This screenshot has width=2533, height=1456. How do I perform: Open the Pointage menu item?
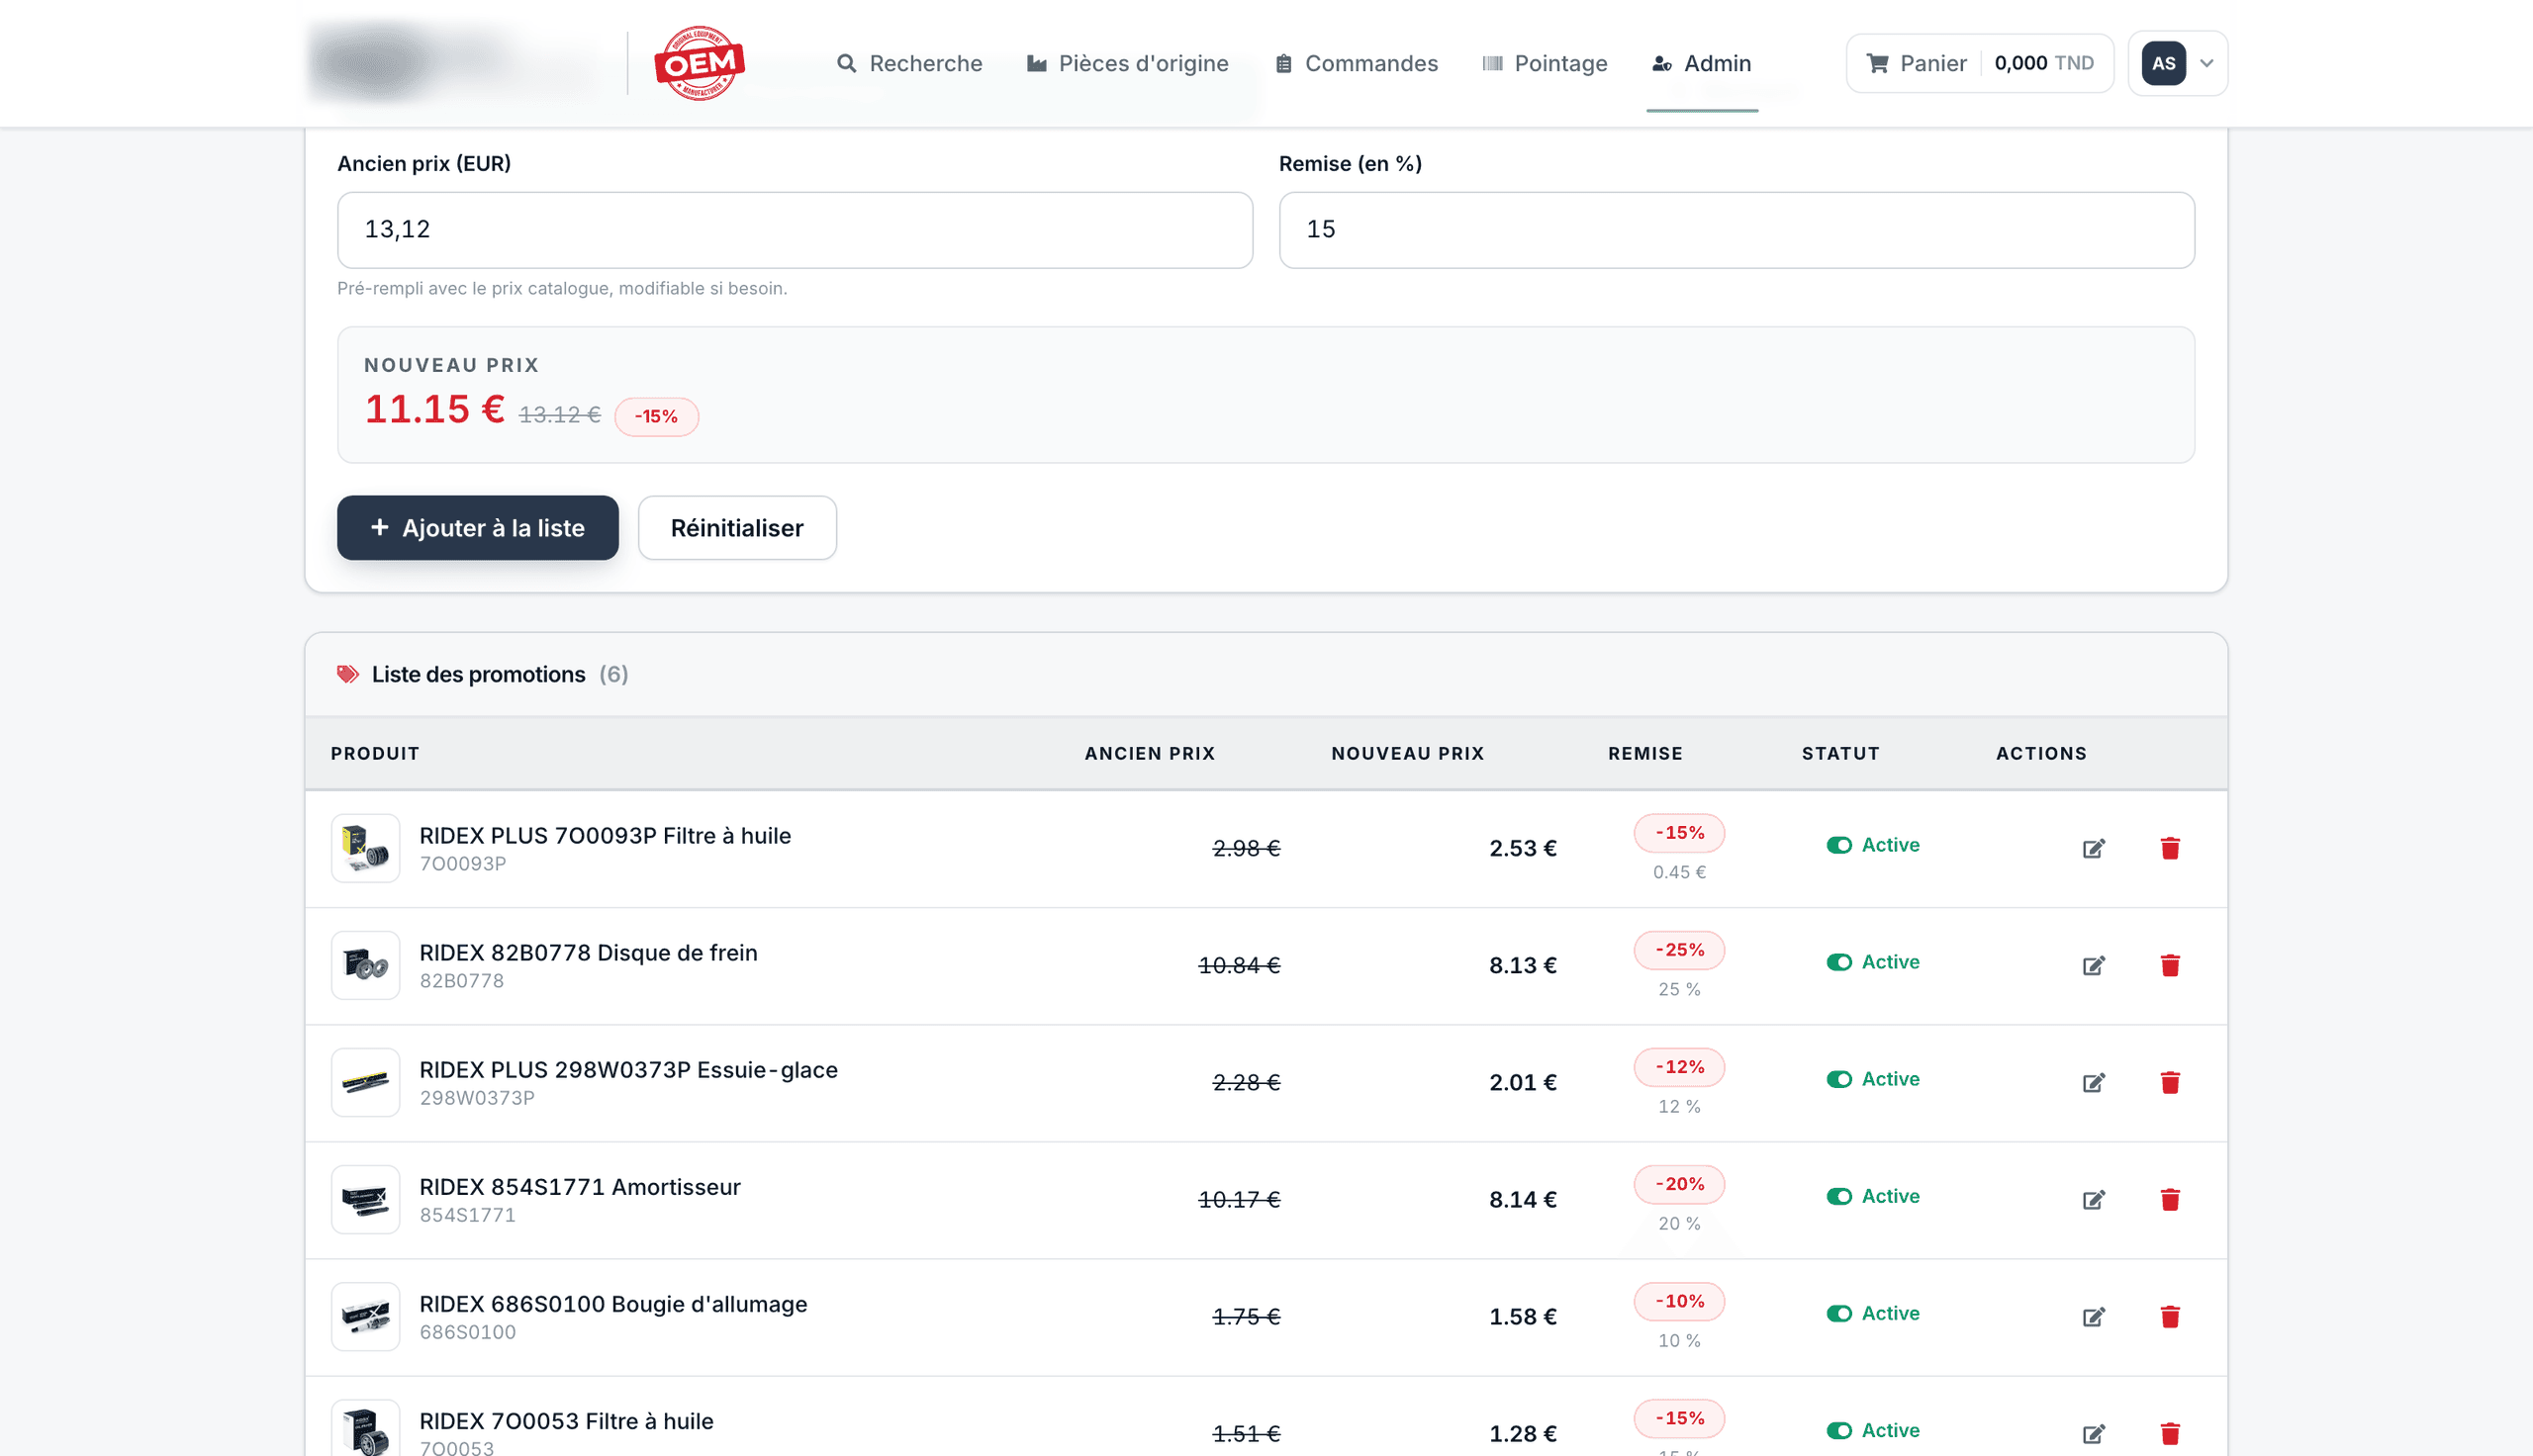point(1544,63)
